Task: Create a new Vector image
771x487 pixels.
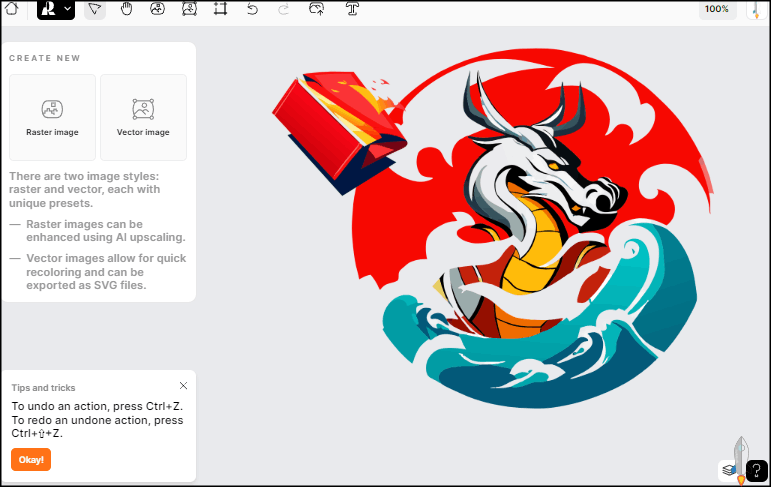Action: (x=143, y=117)
